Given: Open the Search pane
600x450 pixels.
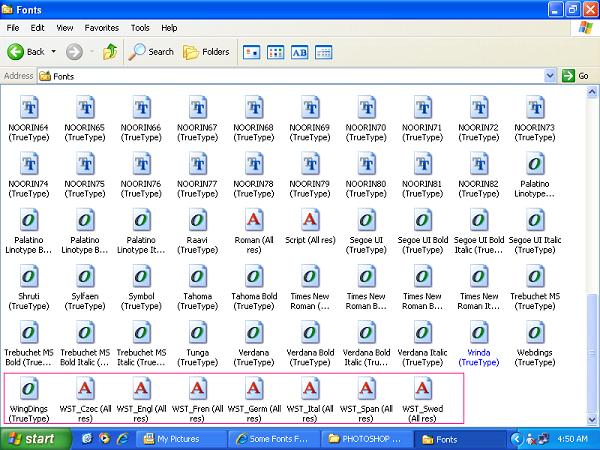Looking at the screenshot, I should point(150,52).
